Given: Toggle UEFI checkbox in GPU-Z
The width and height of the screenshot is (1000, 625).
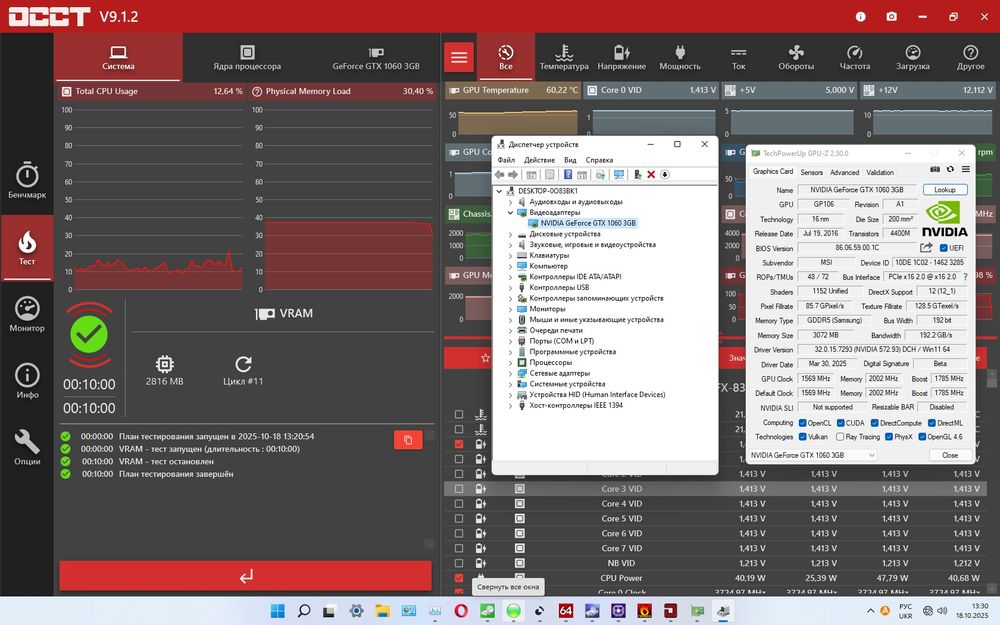Looking at the screenshot, I should coord(943,248).
